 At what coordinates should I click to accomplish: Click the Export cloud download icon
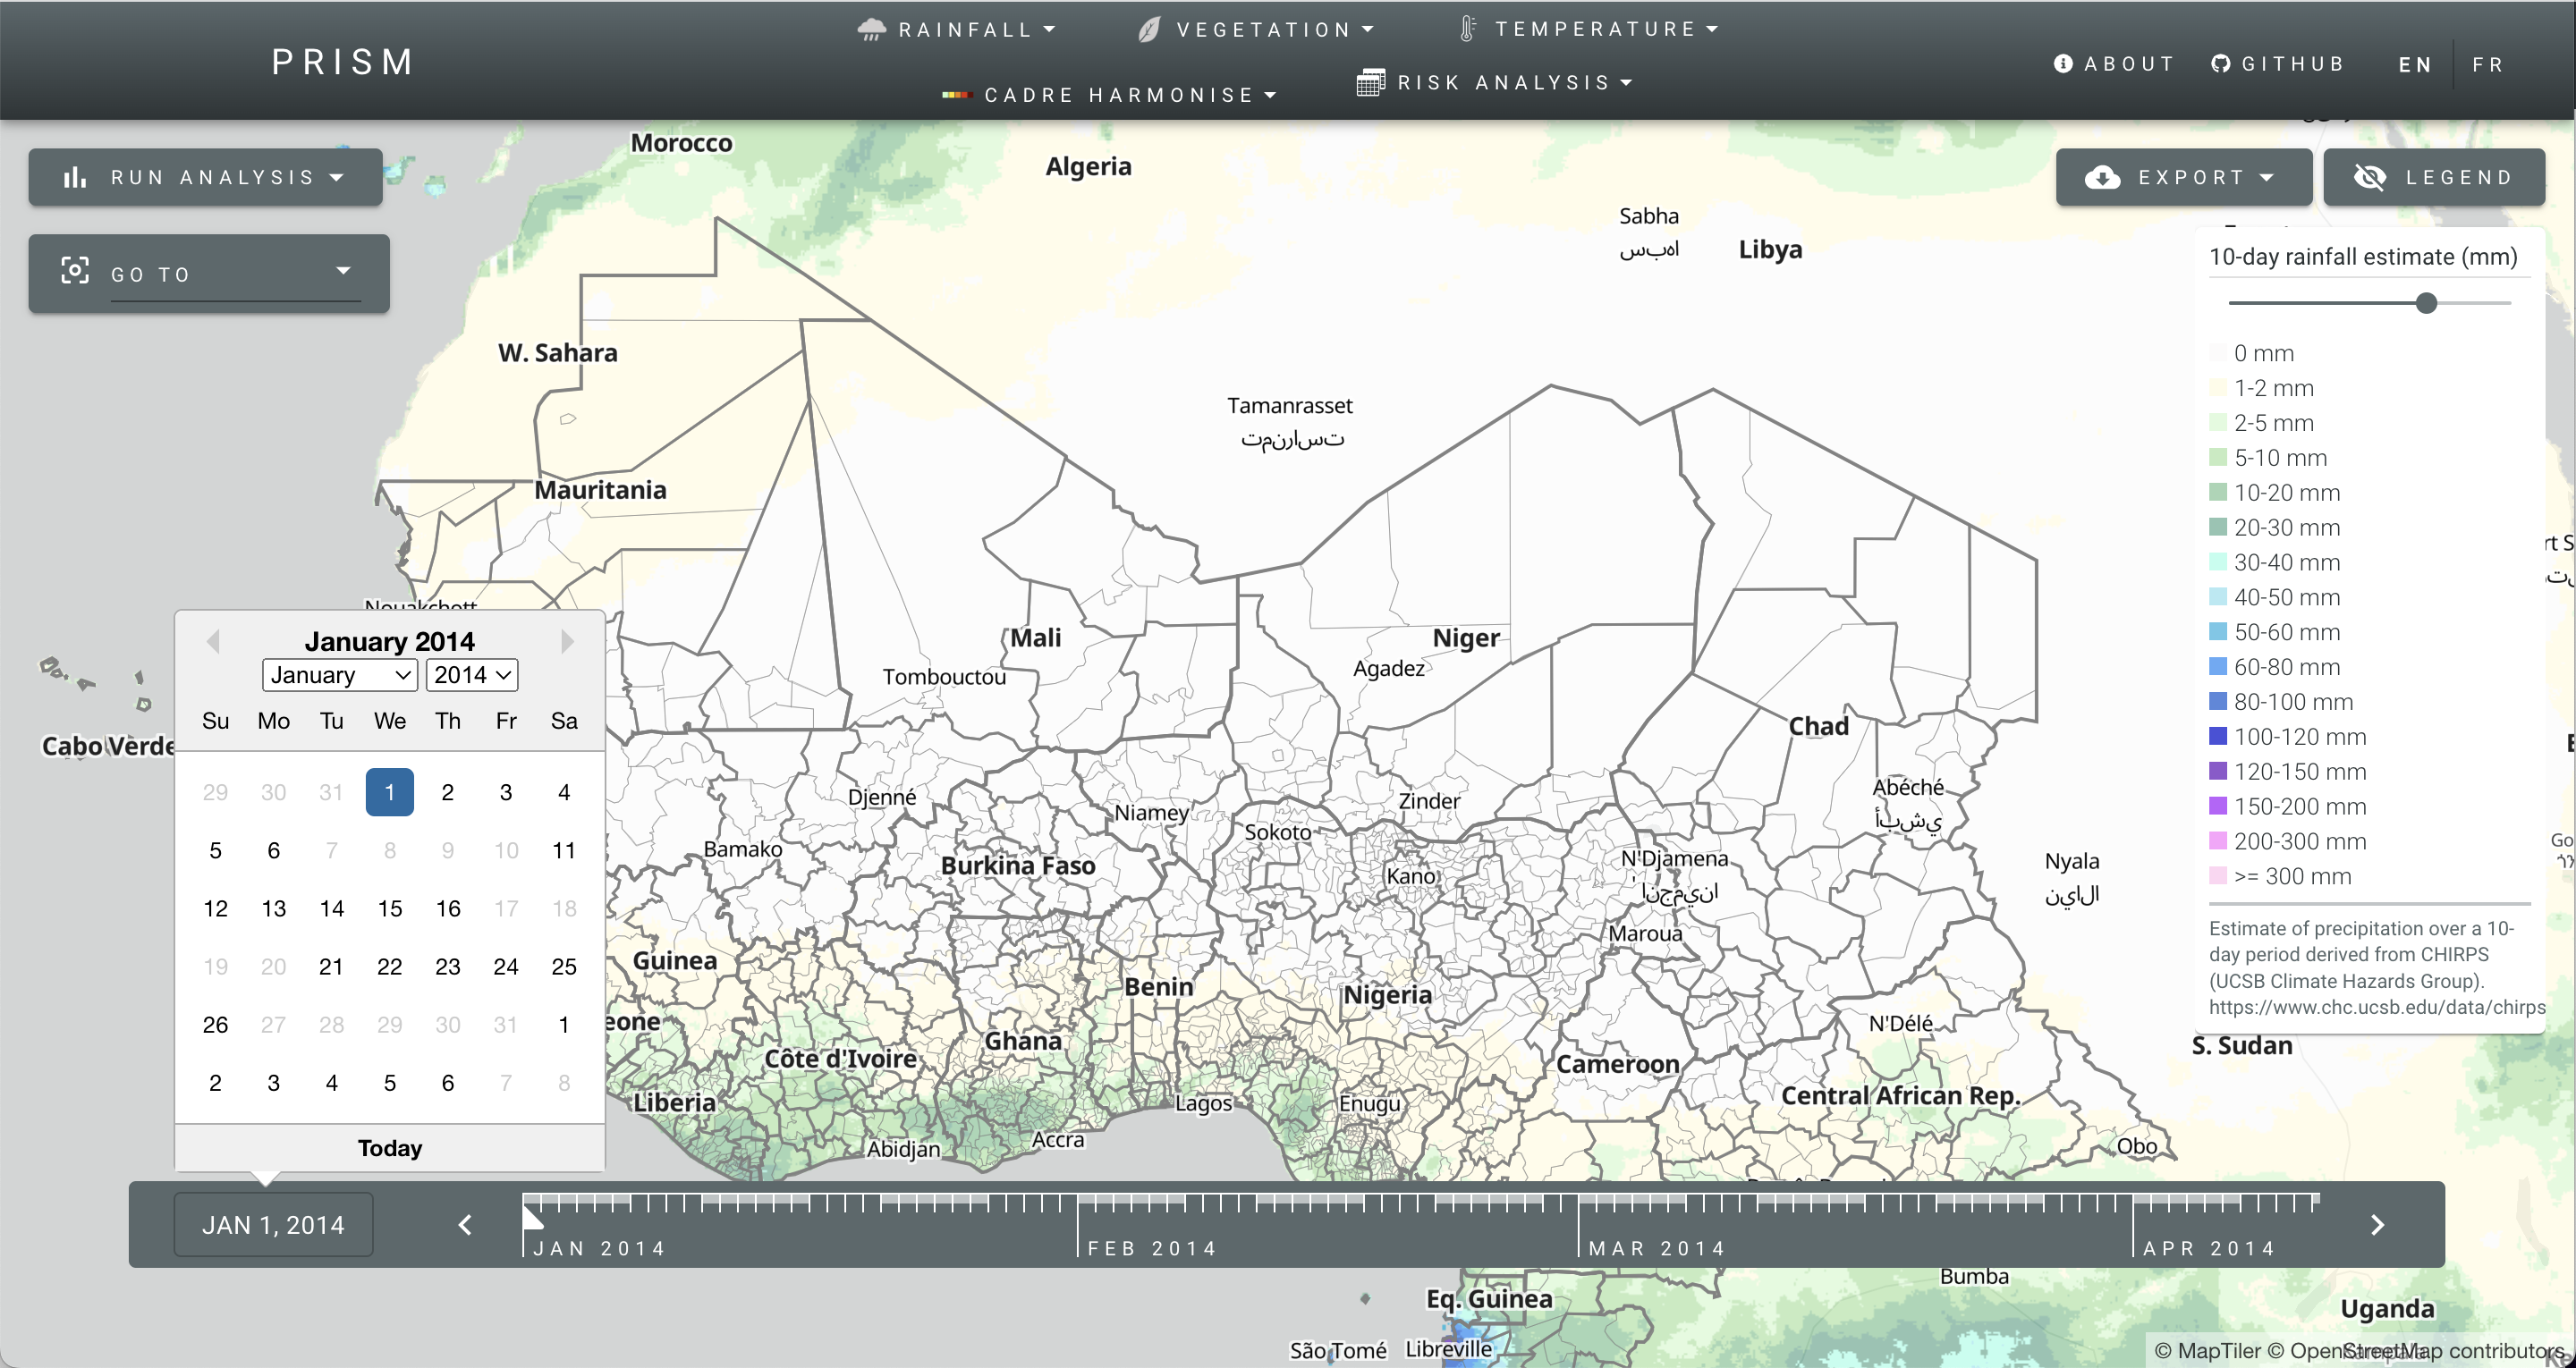(2102, 178)
